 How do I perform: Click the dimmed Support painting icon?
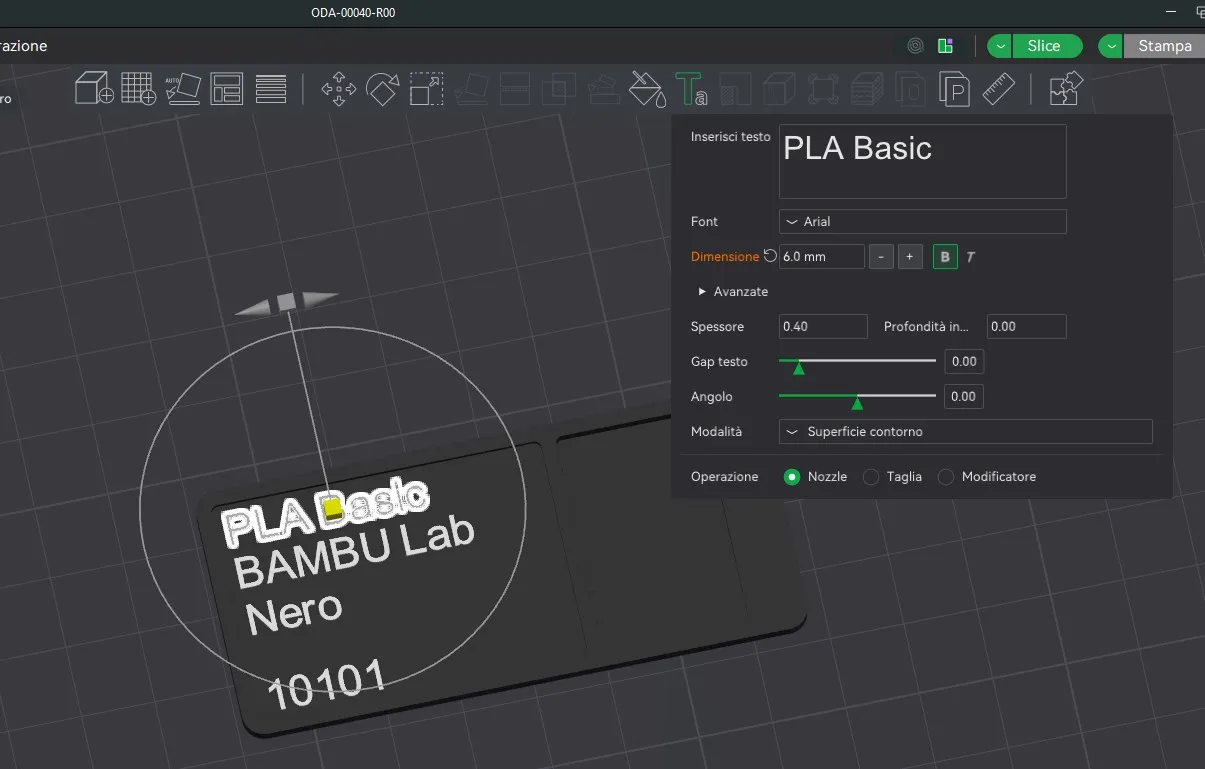pos(602,89)
